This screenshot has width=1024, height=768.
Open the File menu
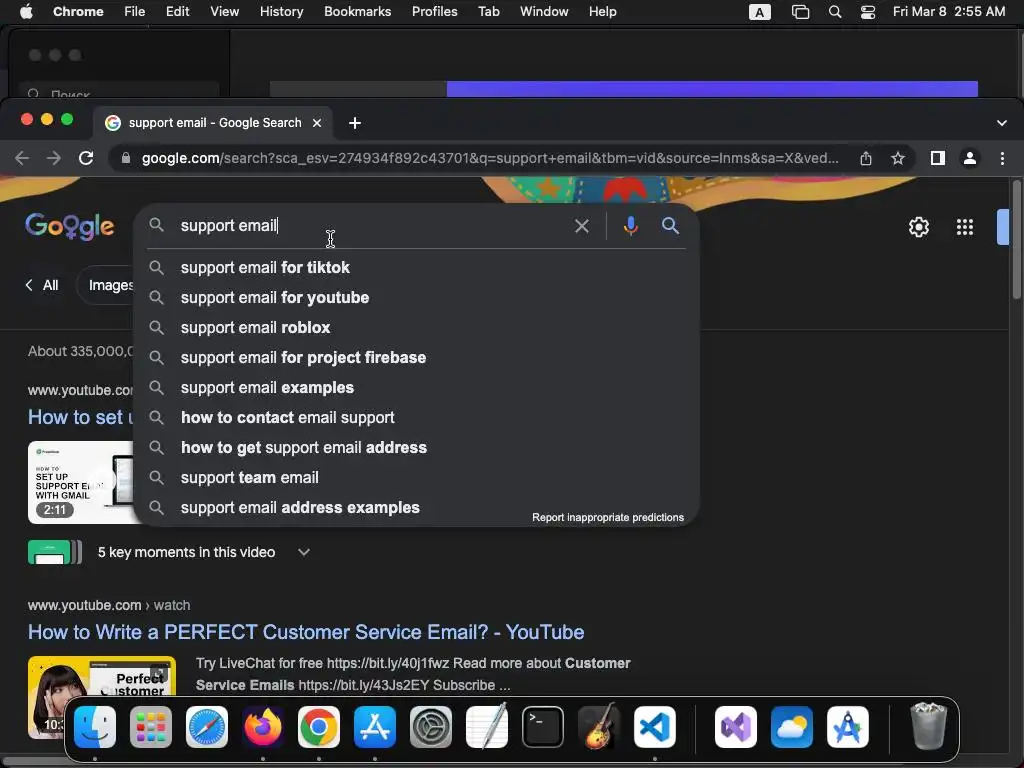point(135,12)
